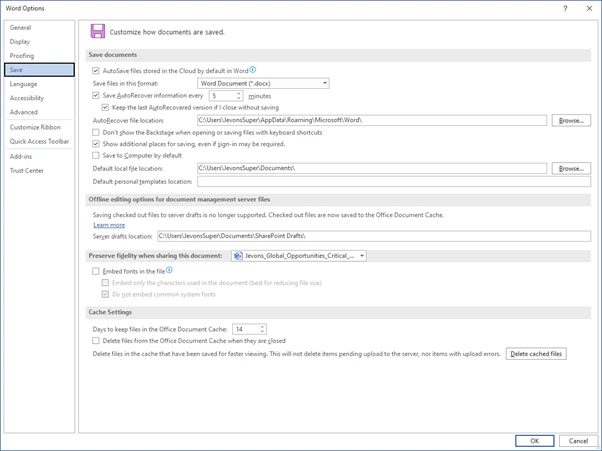Screen dimensions: 602x451
Task: Toggle Save AutoRecover information checkbox
Action: (96, 95)
